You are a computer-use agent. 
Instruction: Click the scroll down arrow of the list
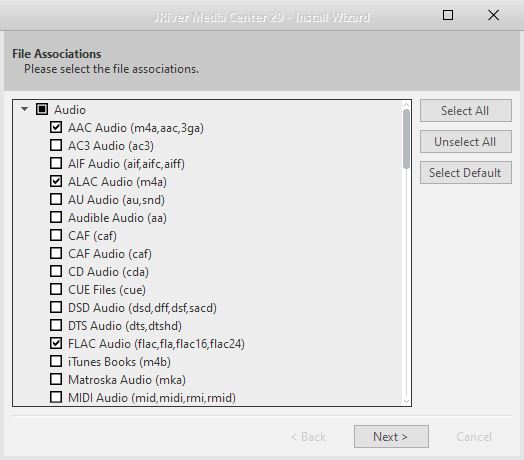coord(406,401)
